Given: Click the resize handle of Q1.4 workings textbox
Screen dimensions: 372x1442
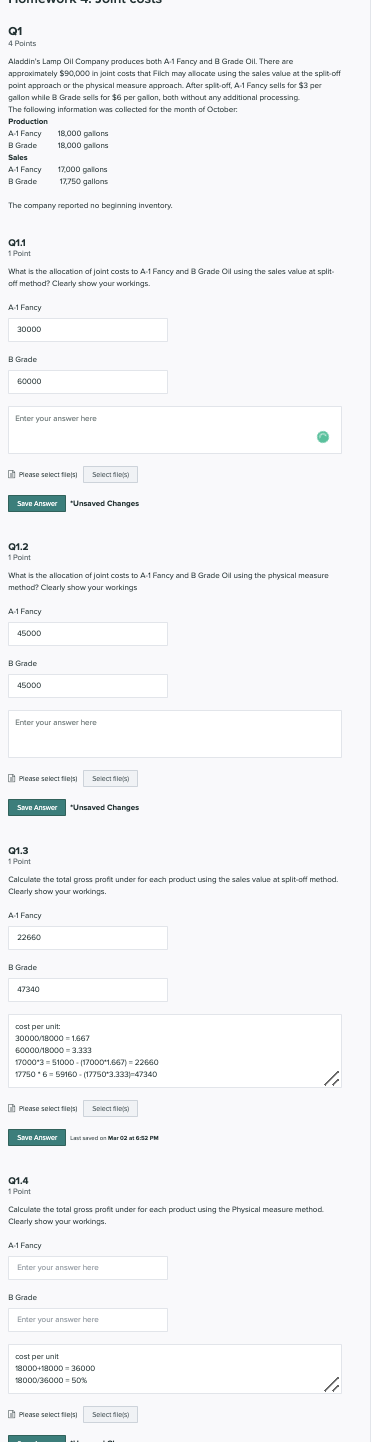Looking at the screenshot, I should (332, 1384).
